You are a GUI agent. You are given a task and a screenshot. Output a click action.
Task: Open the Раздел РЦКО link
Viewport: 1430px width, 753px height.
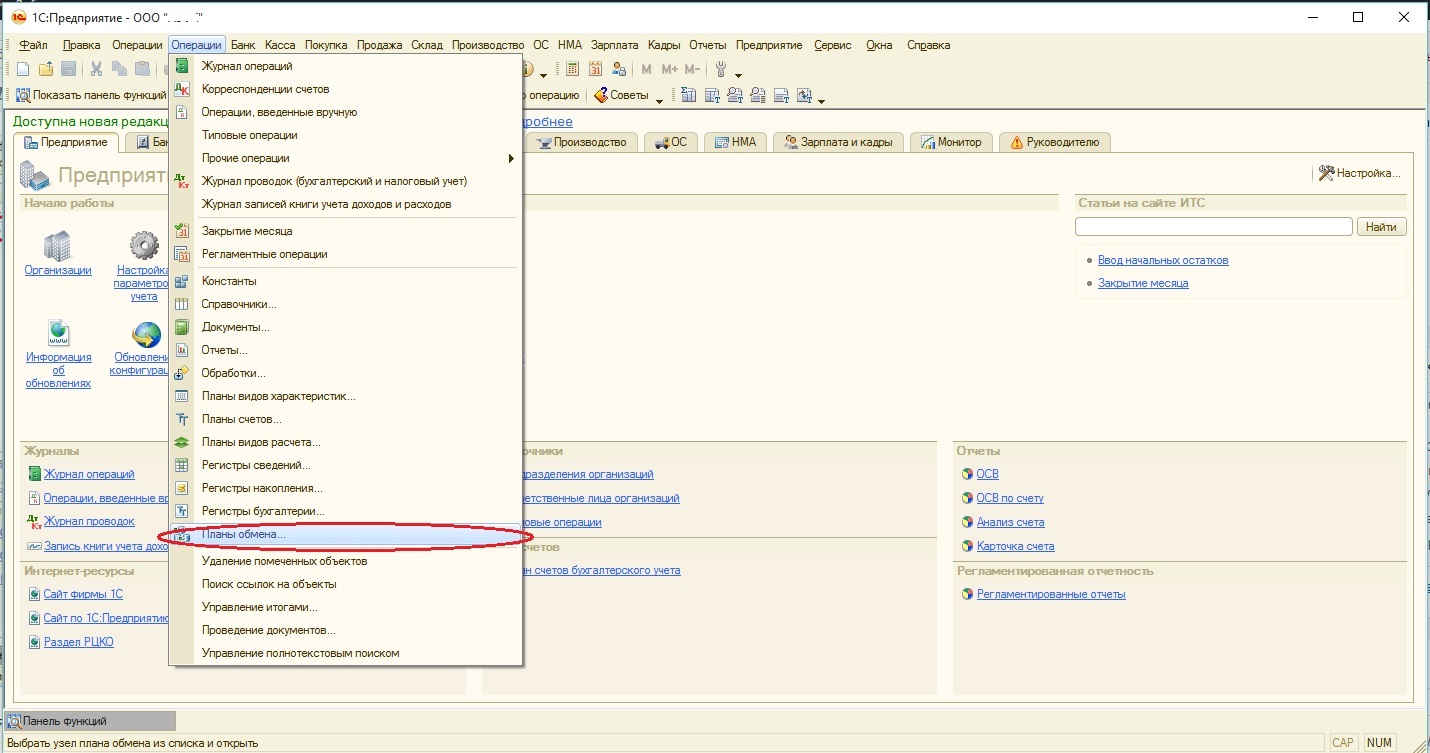click(78, 642)
